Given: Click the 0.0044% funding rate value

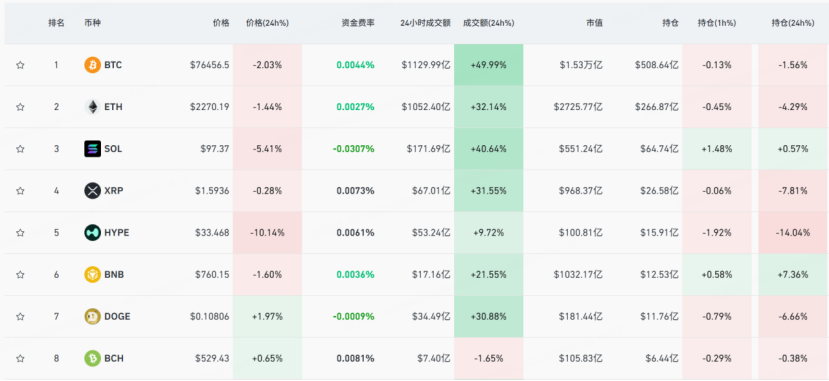Looking at the screenshot, I should click(x=355, y=65).
